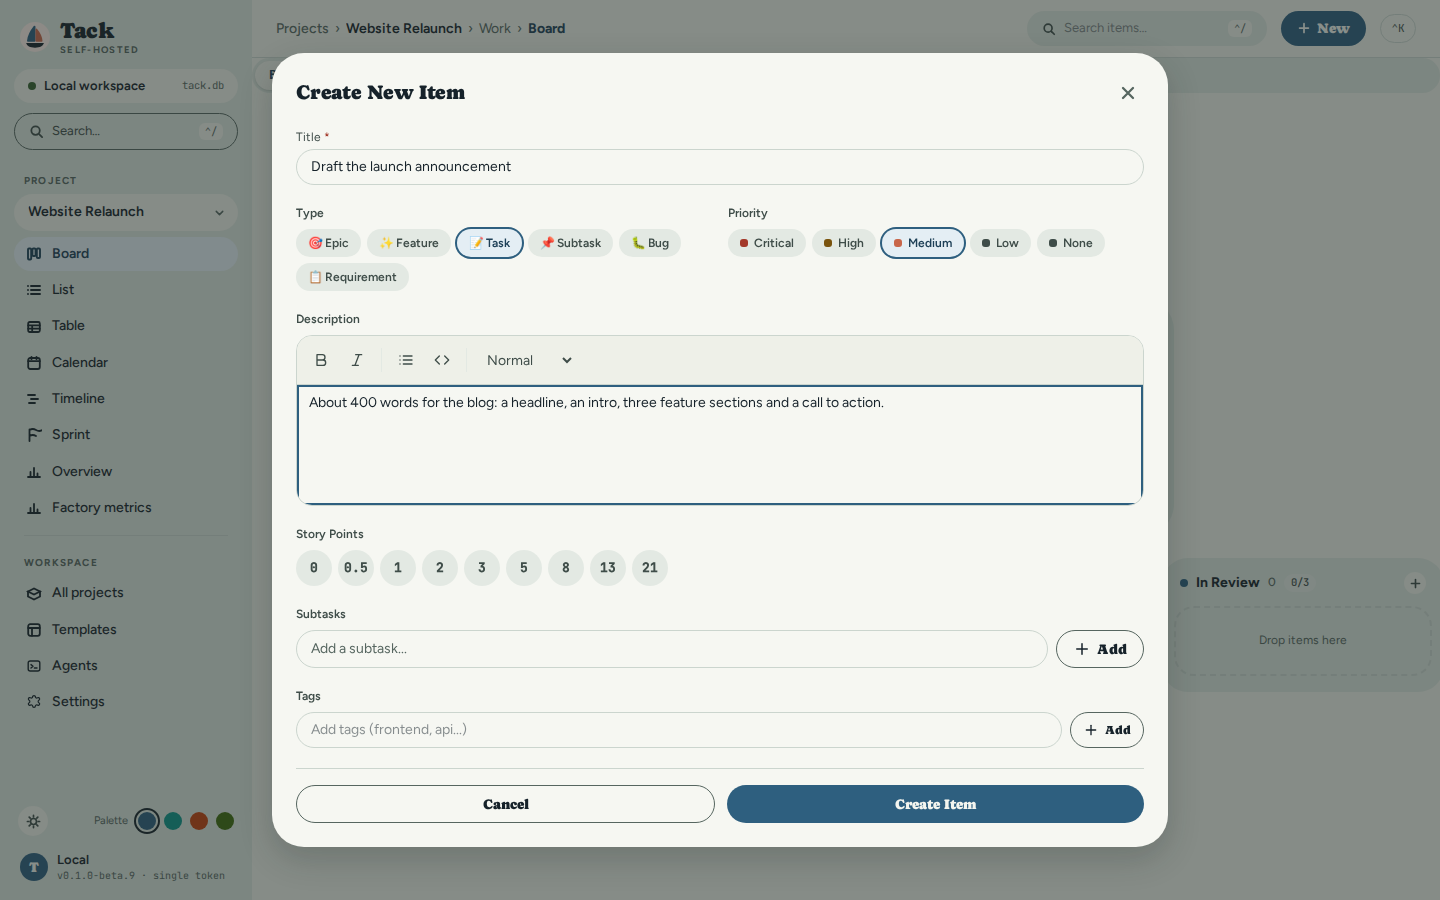Select the teal palette swatch
This screenshot has width=1440, height=900.
coord(173,821)
